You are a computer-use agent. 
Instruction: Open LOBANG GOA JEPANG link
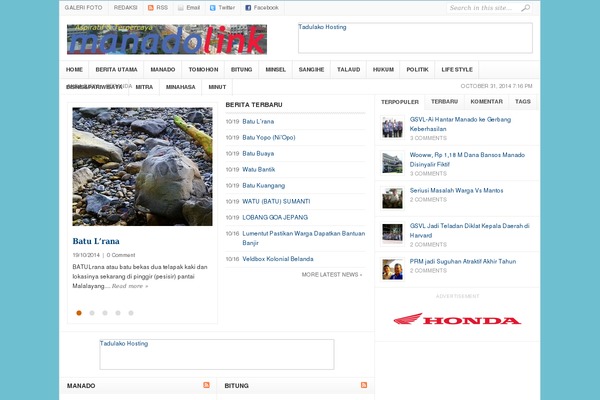(275, 217)
